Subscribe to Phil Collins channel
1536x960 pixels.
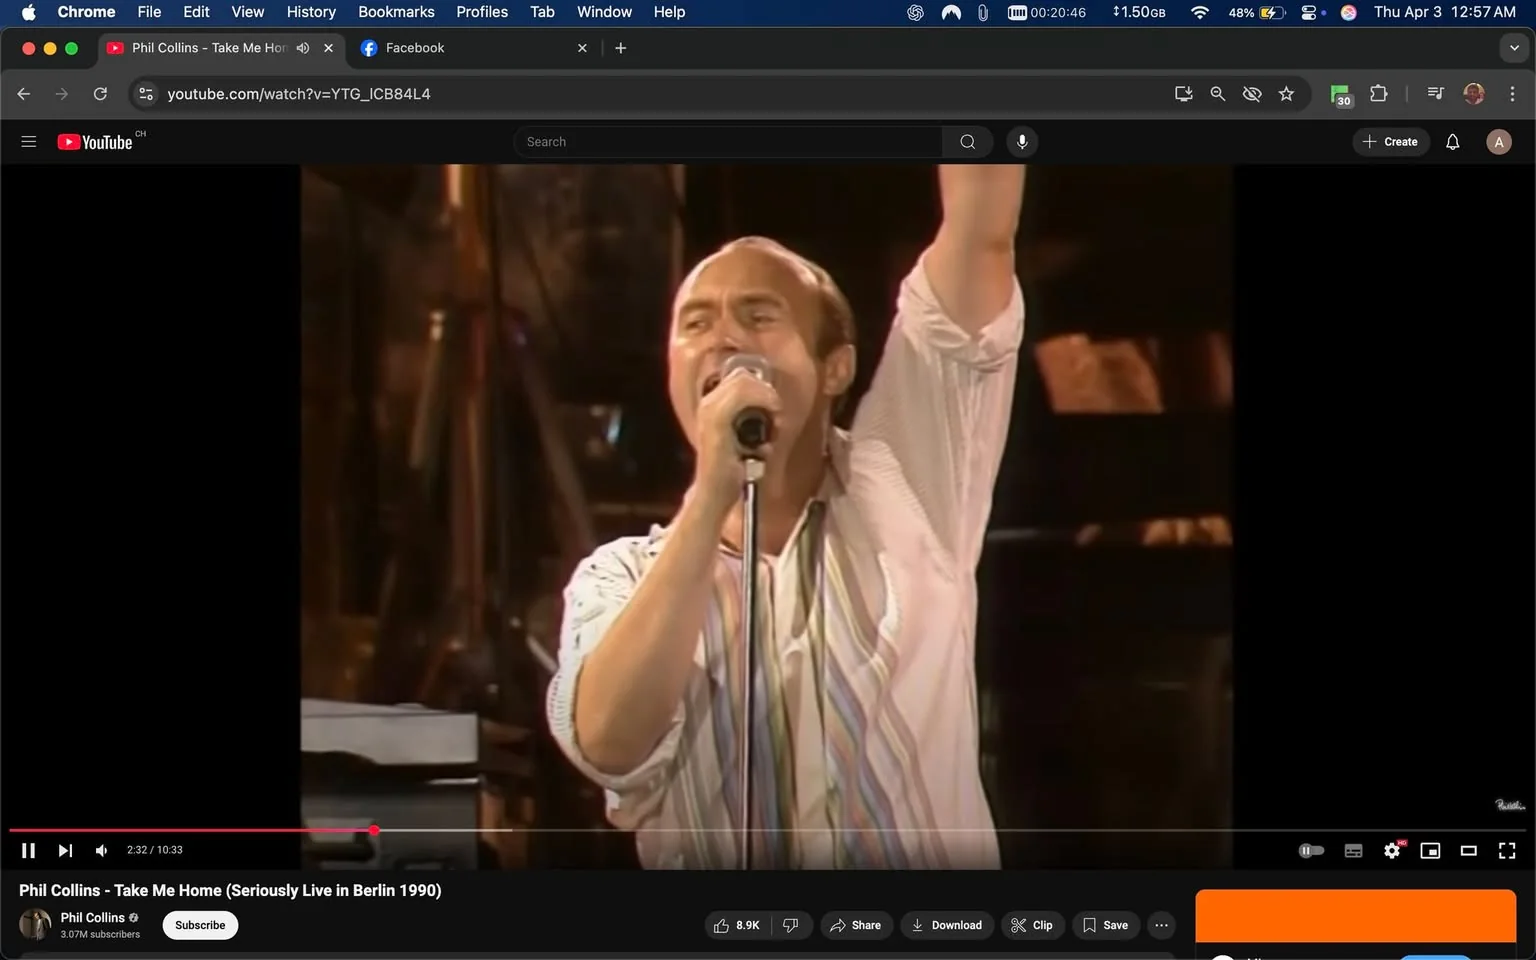point(200,925)
